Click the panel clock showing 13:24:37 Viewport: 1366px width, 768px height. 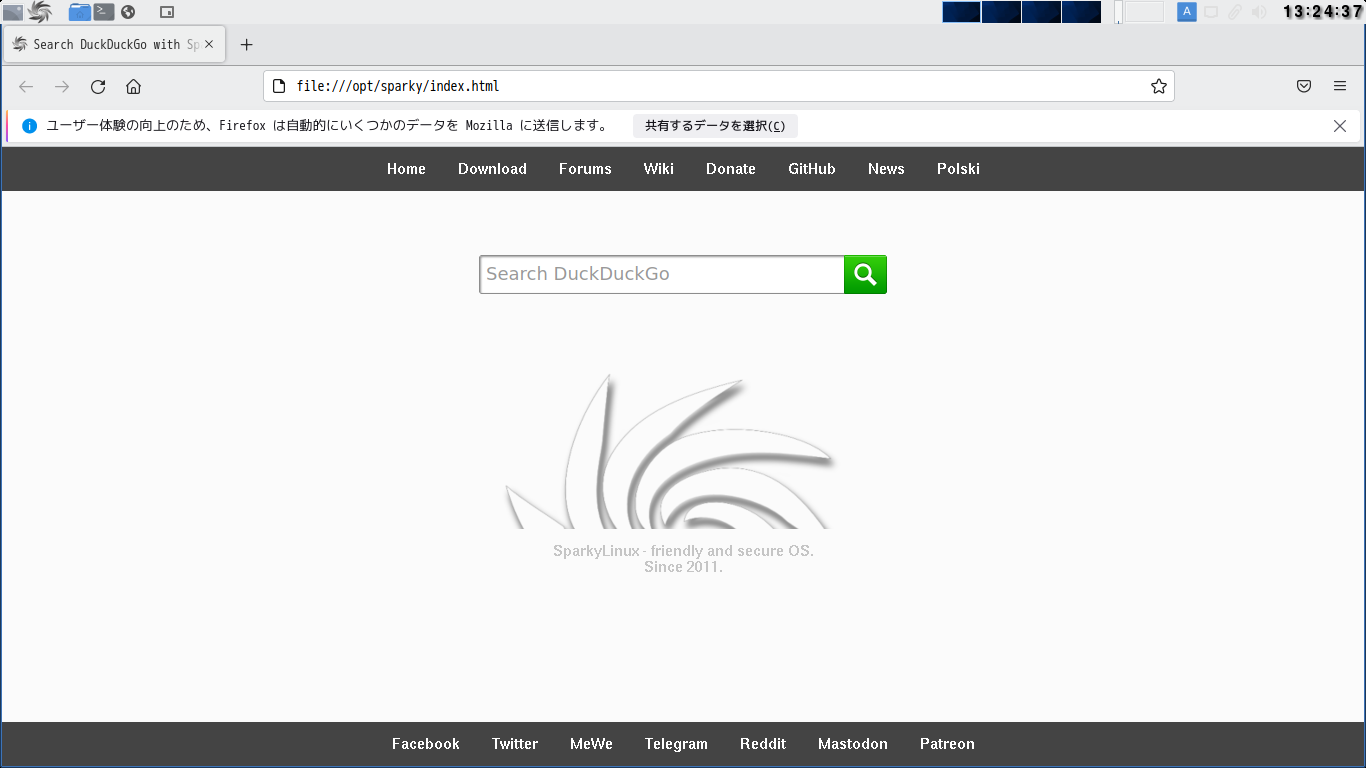(x=1324, y=12)
